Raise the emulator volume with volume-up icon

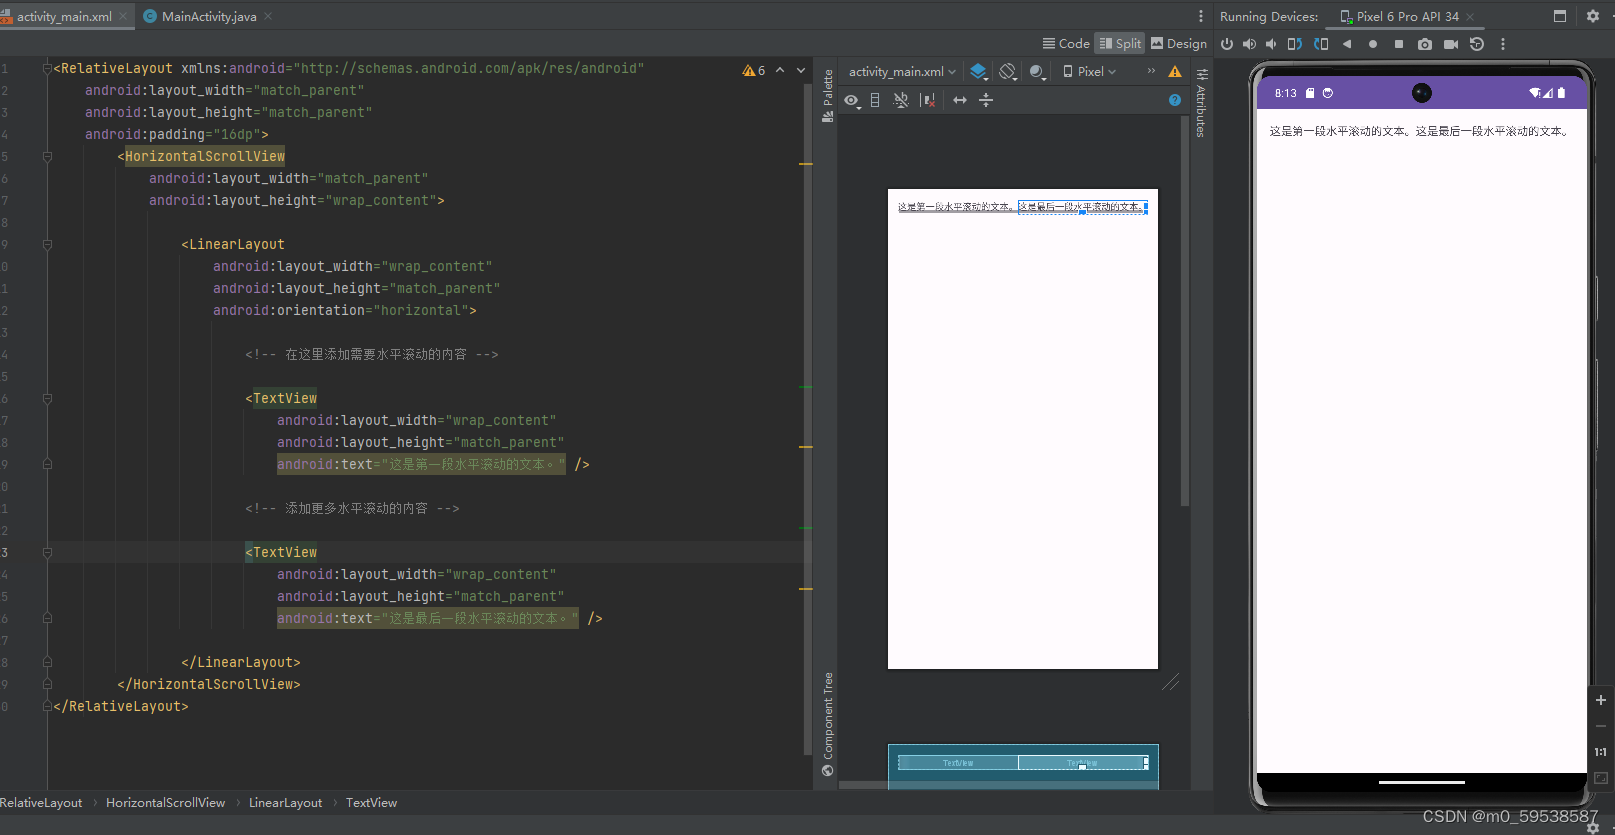click(1249, 44)
